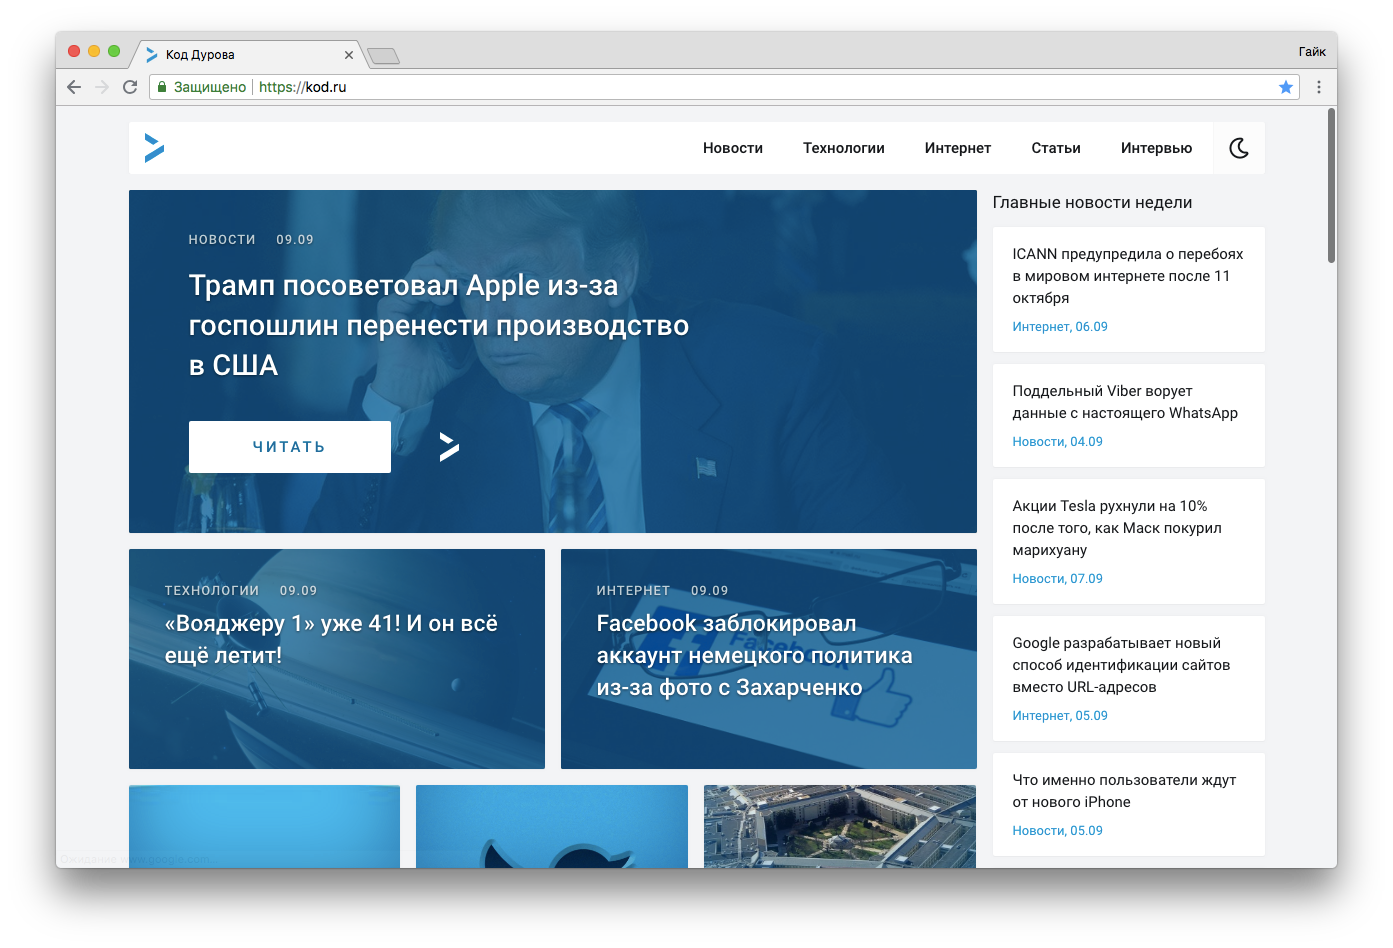Click the Гайк profile name in Chrome
Screen dimensions: 1393x948
pyautogui.click(x=1312, y=52)
